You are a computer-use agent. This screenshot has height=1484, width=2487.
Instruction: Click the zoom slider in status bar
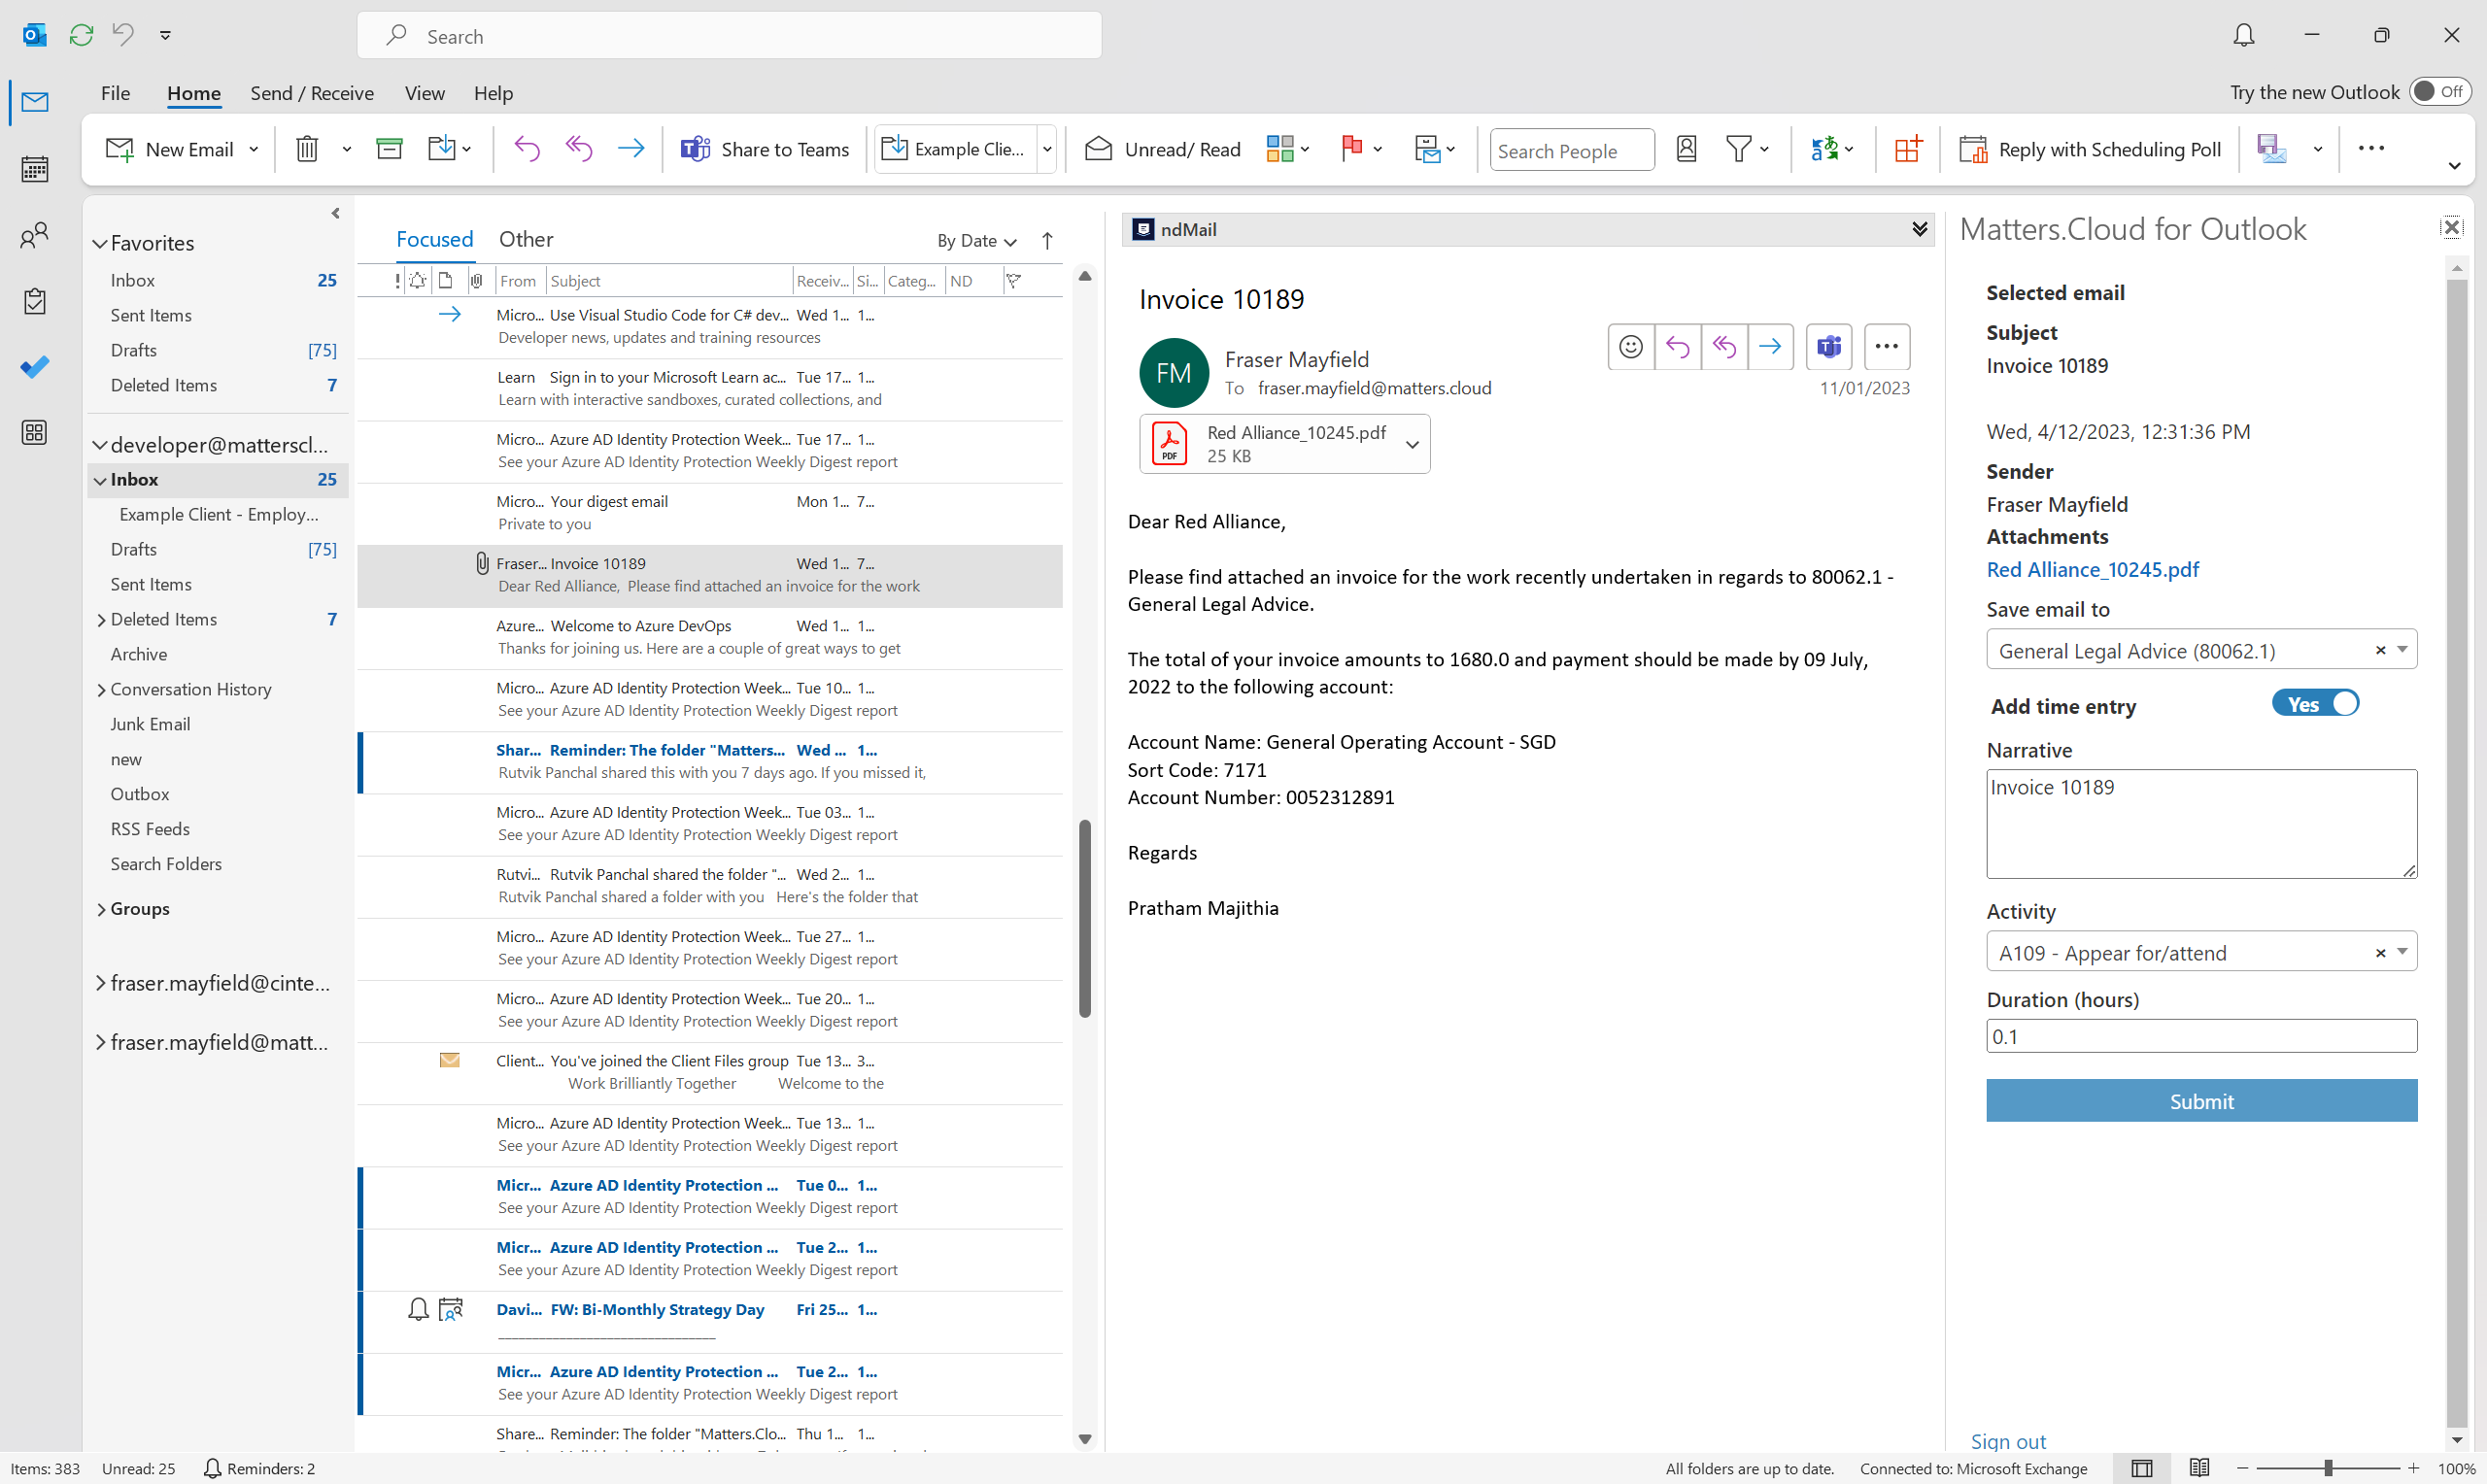(2328, 1468)
